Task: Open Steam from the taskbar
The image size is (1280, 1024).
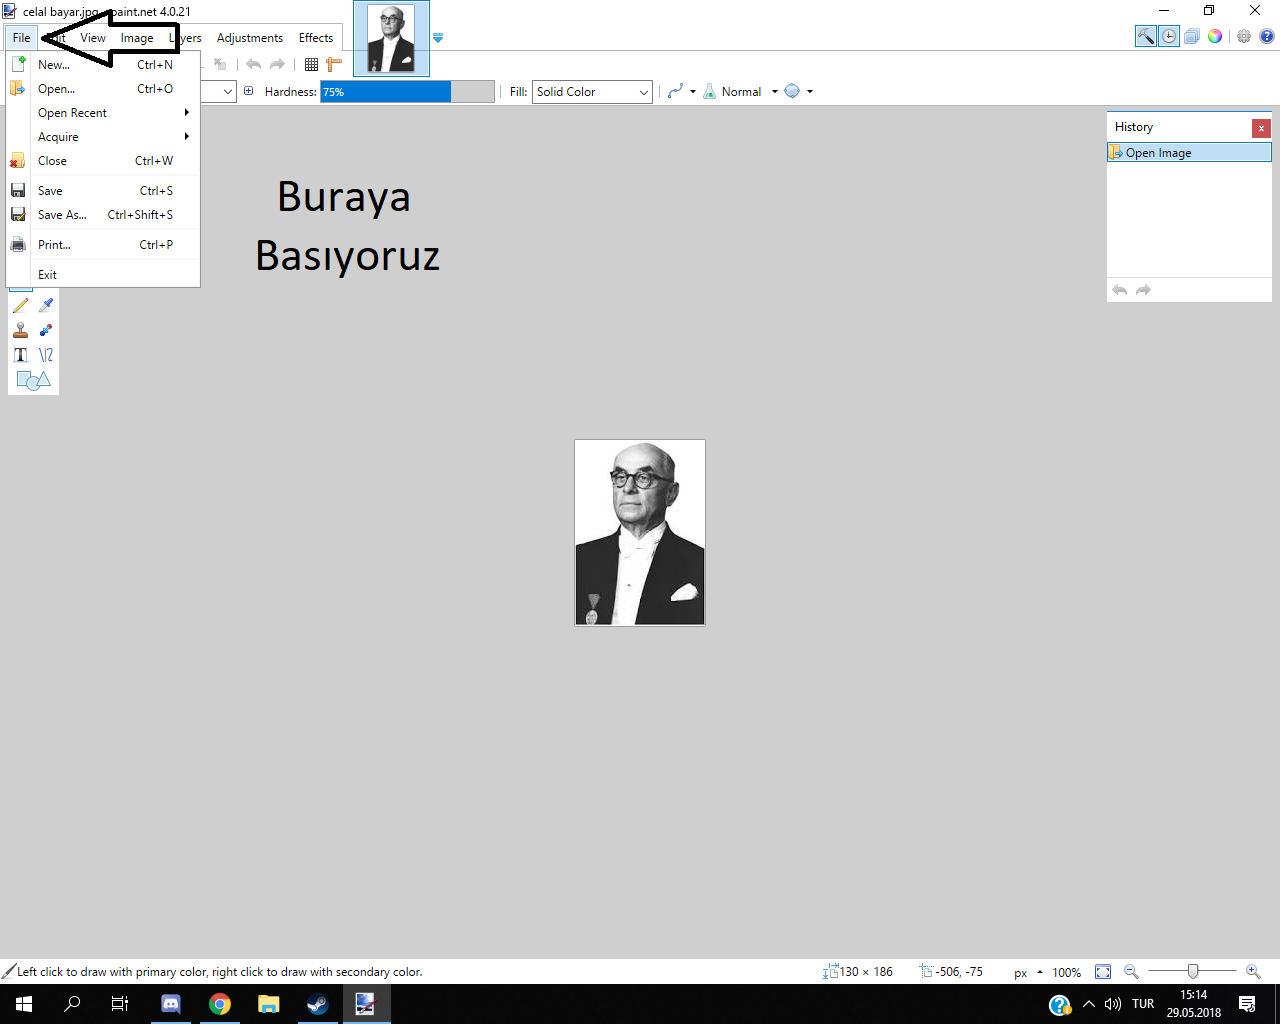Action: 317,1004
